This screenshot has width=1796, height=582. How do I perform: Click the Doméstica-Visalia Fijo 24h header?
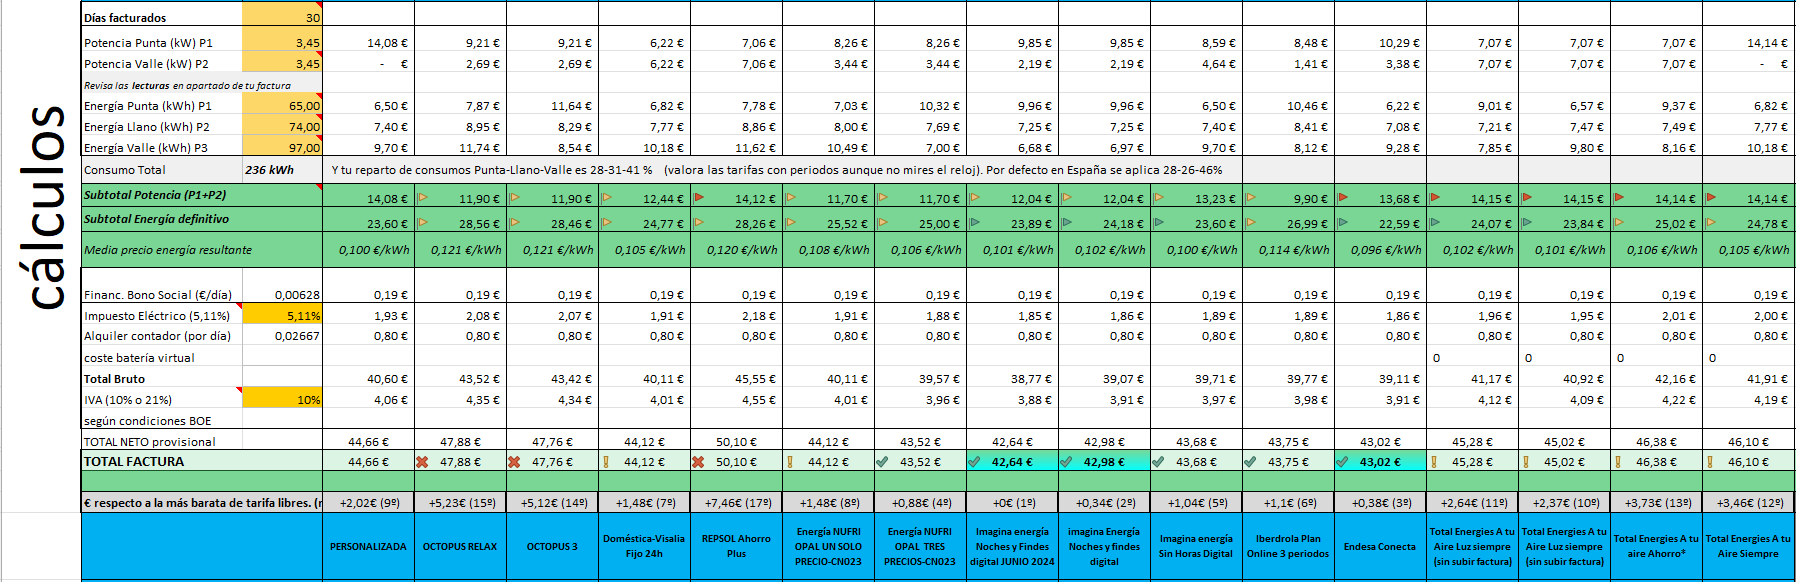tap(644, 546)
